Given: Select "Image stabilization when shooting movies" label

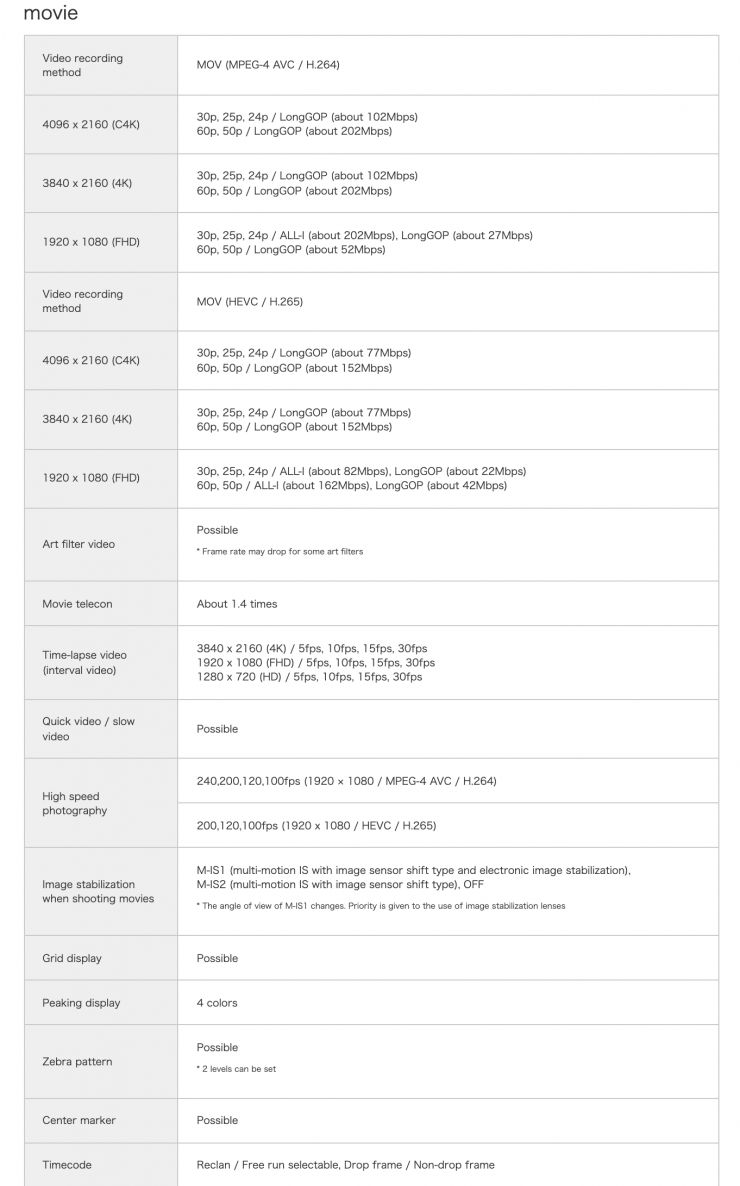Looking at the screenshot, I should tap(98, 891).
